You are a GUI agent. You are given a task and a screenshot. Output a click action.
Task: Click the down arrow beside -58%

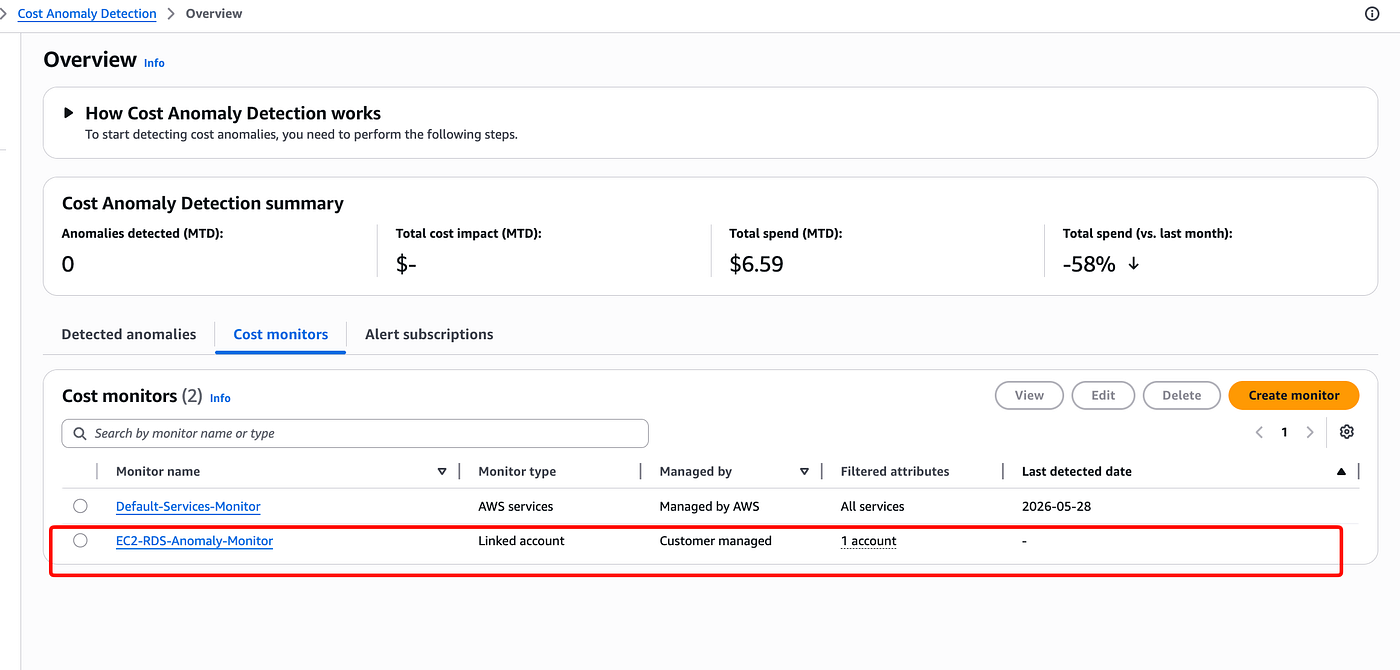click(1133, 264)
